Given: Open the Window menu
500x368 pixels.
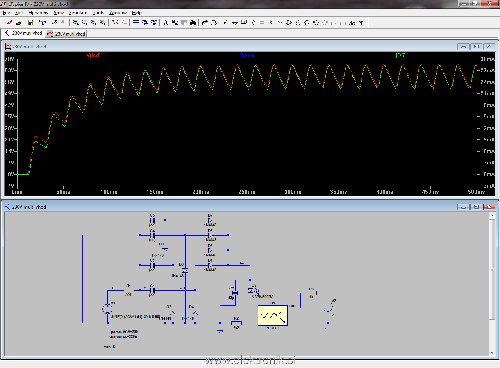Looking at the screenshot, I should pyautogui.click(x=118, y=13).
